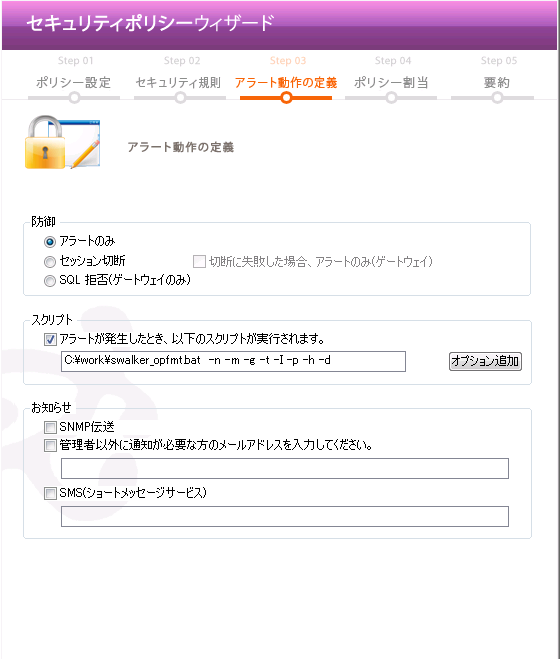Viewport: 560px width, 659px height.
Task: Select the セッション切断 radio option
Action: tap(50, 262)
